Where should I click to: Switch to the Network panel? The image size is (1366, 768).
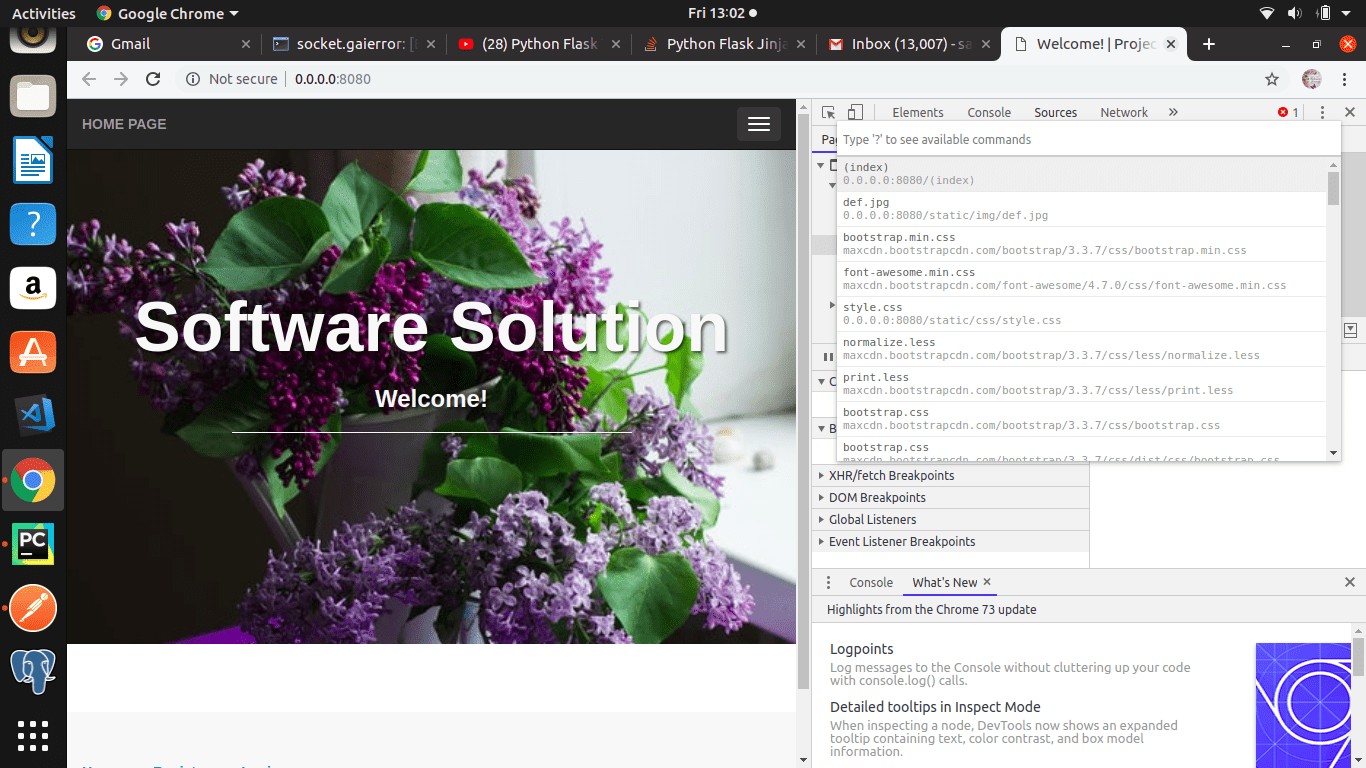[x=1124, y=112]
